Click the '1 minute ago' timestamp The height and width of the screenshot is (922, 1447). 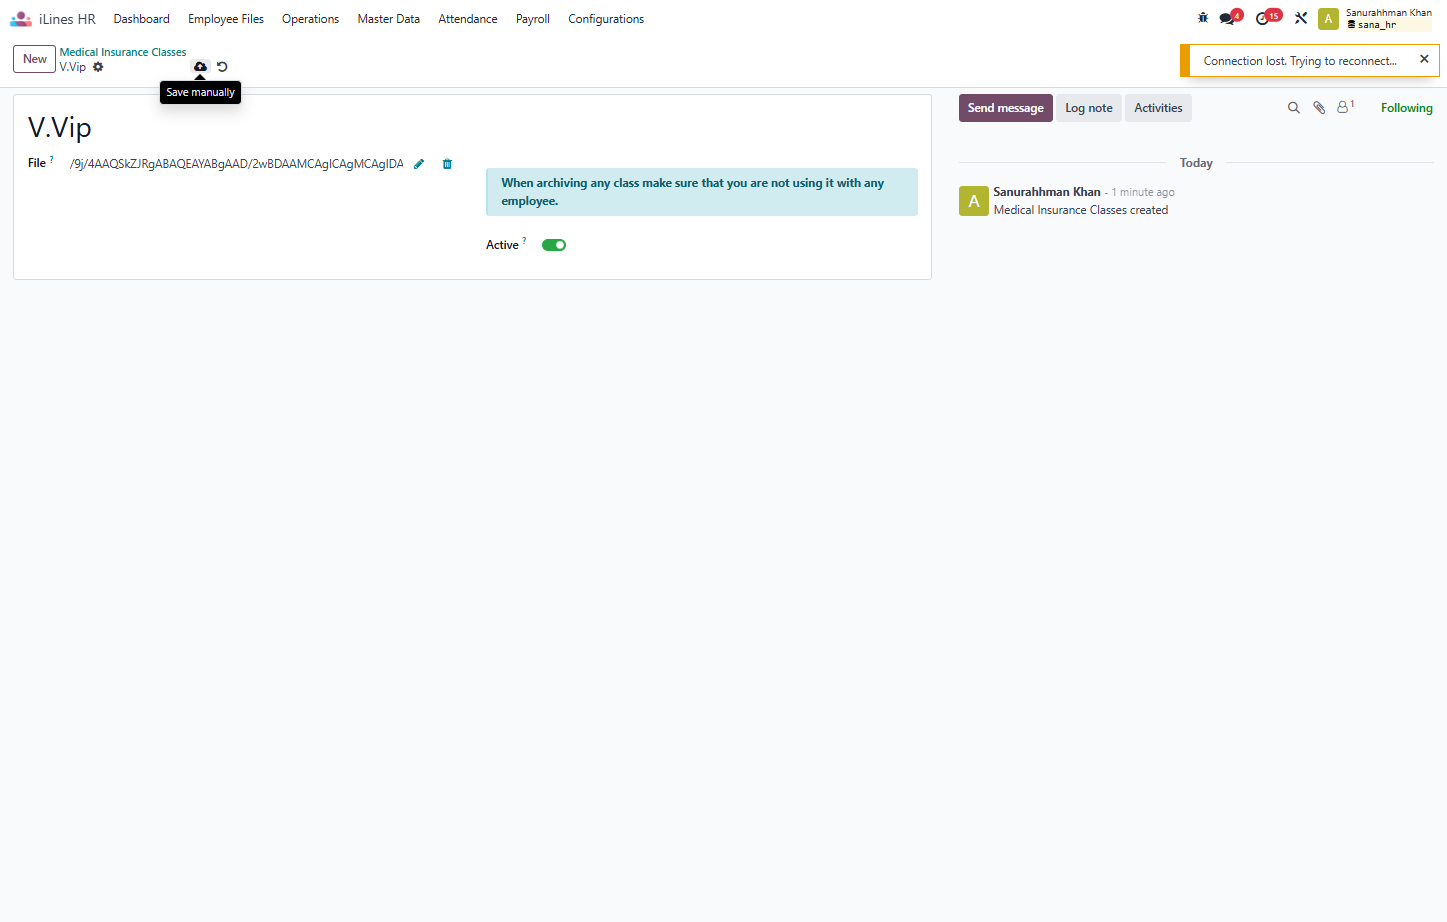coord(1143,192)
